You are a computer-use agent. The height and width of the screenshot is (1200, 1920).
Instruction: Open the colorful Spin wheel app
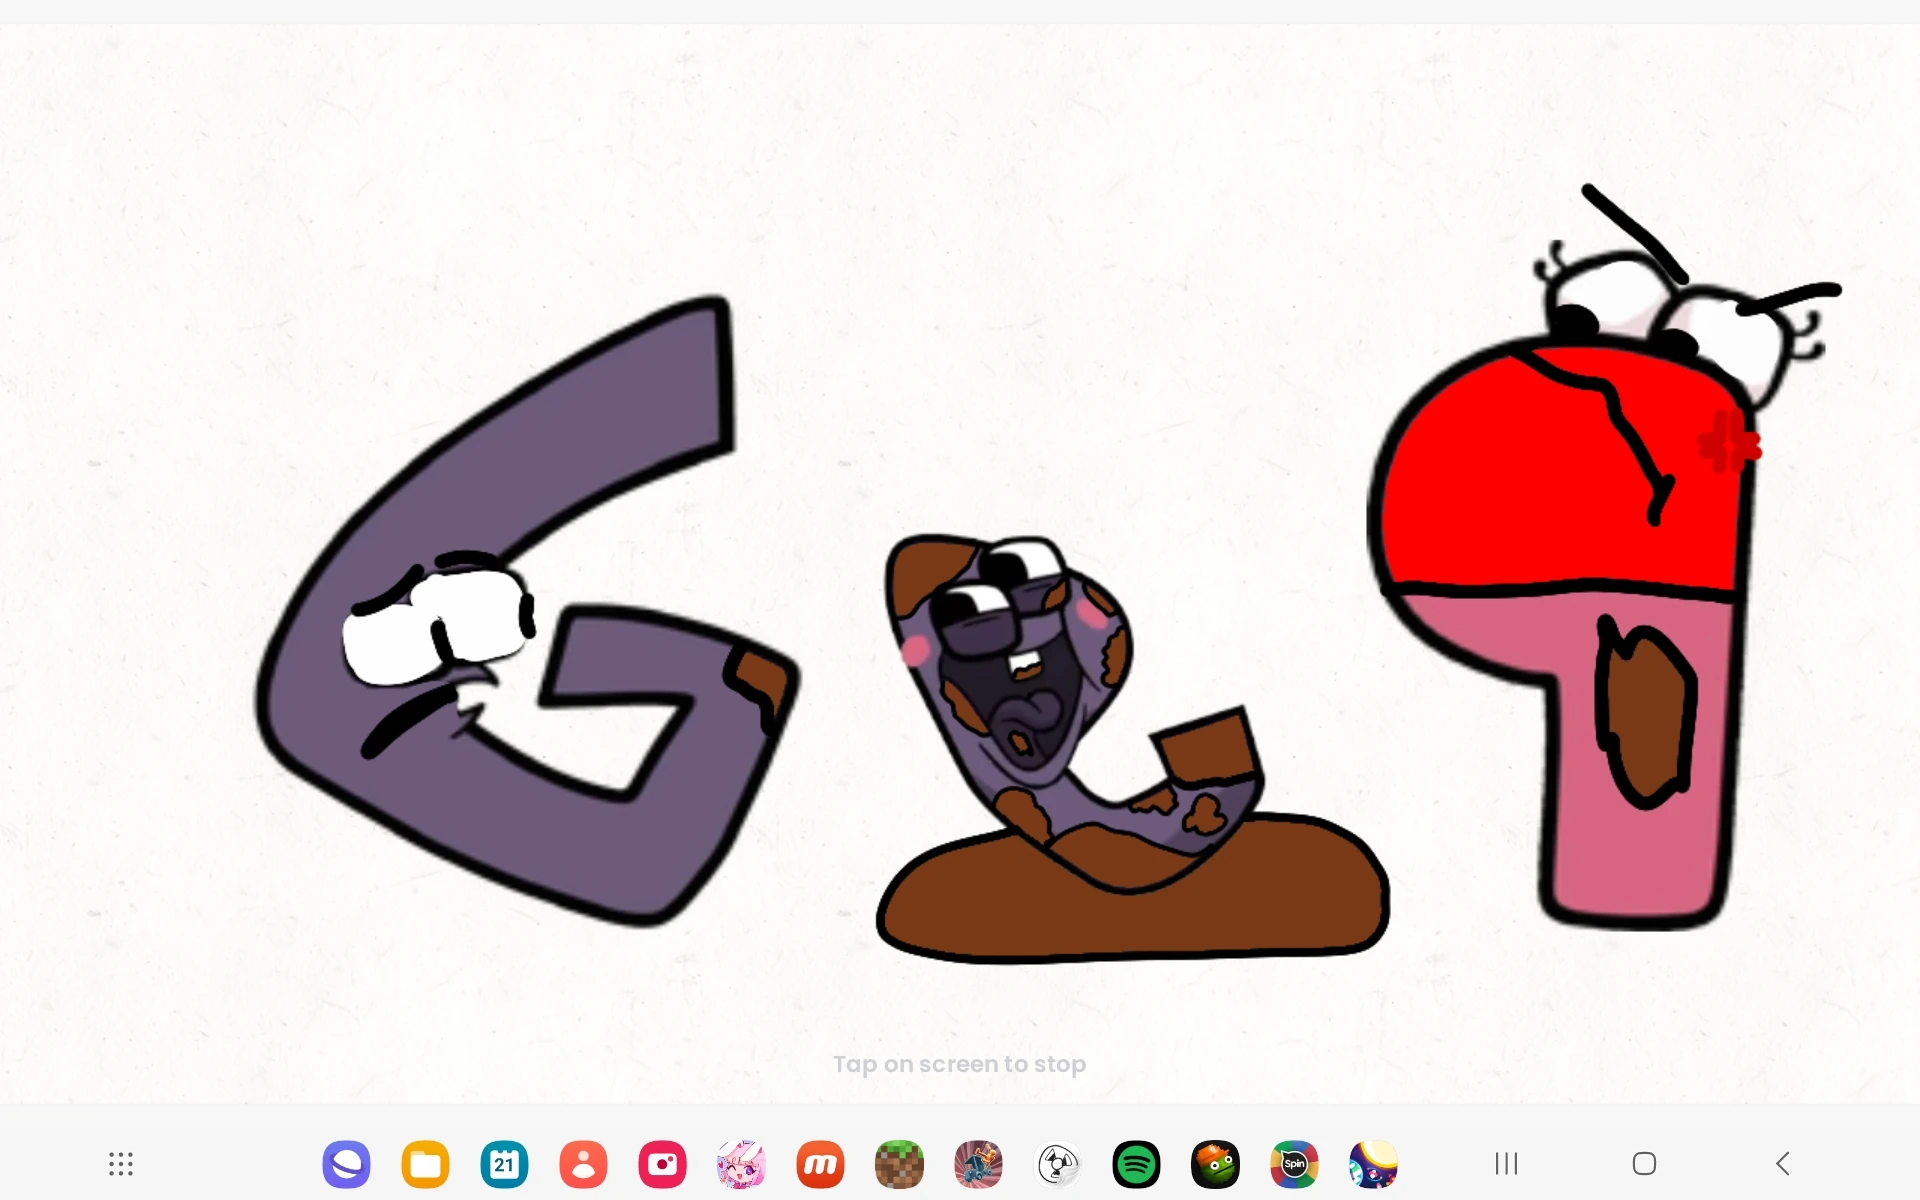pos(1294,1164)
